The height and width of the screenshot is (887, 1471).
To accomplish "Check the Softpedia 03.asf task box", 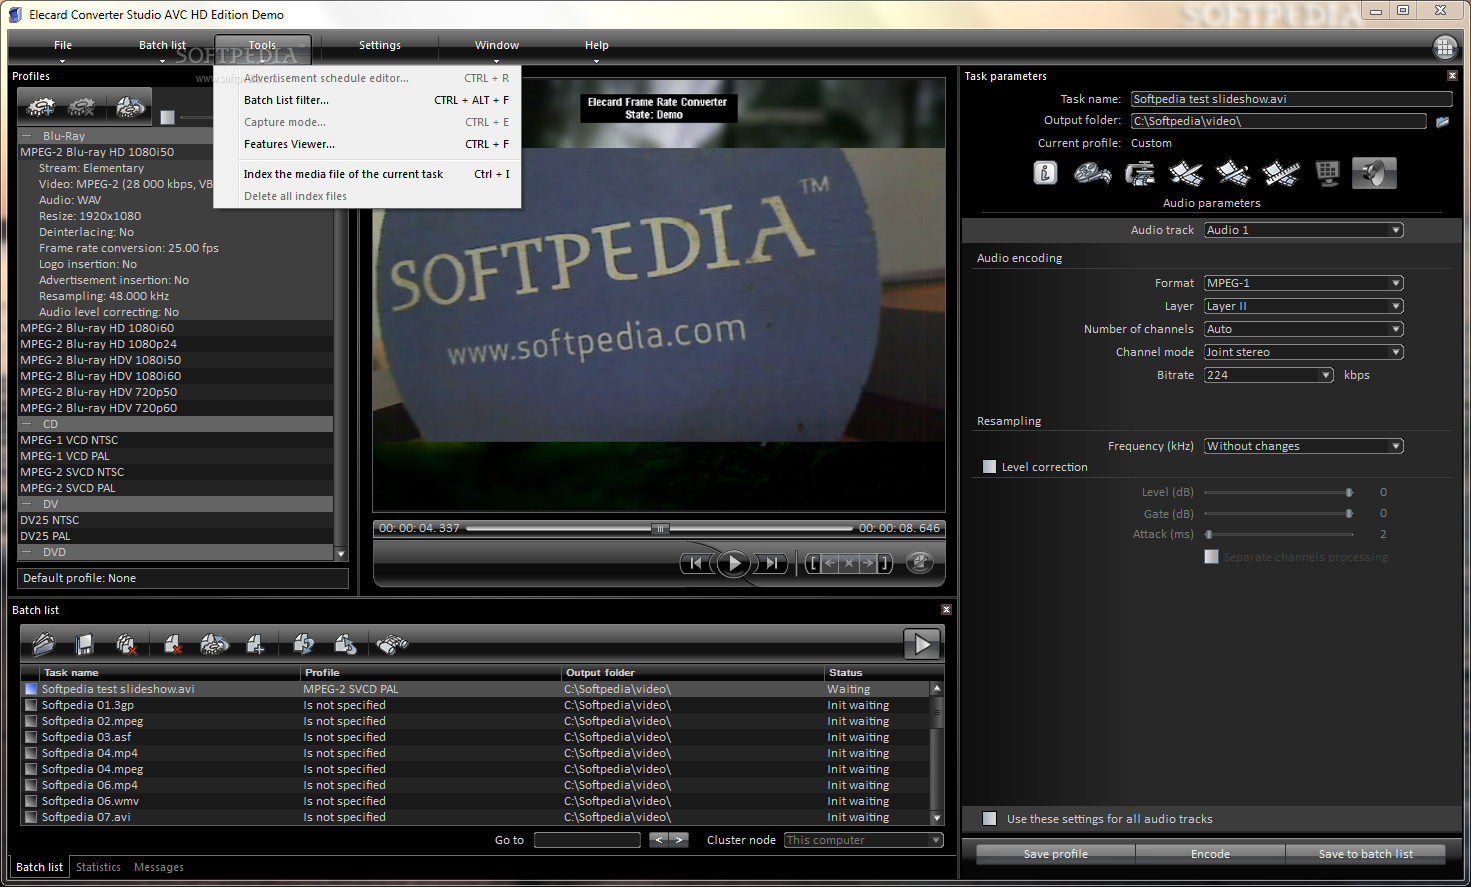I will (x=31, y=737).
